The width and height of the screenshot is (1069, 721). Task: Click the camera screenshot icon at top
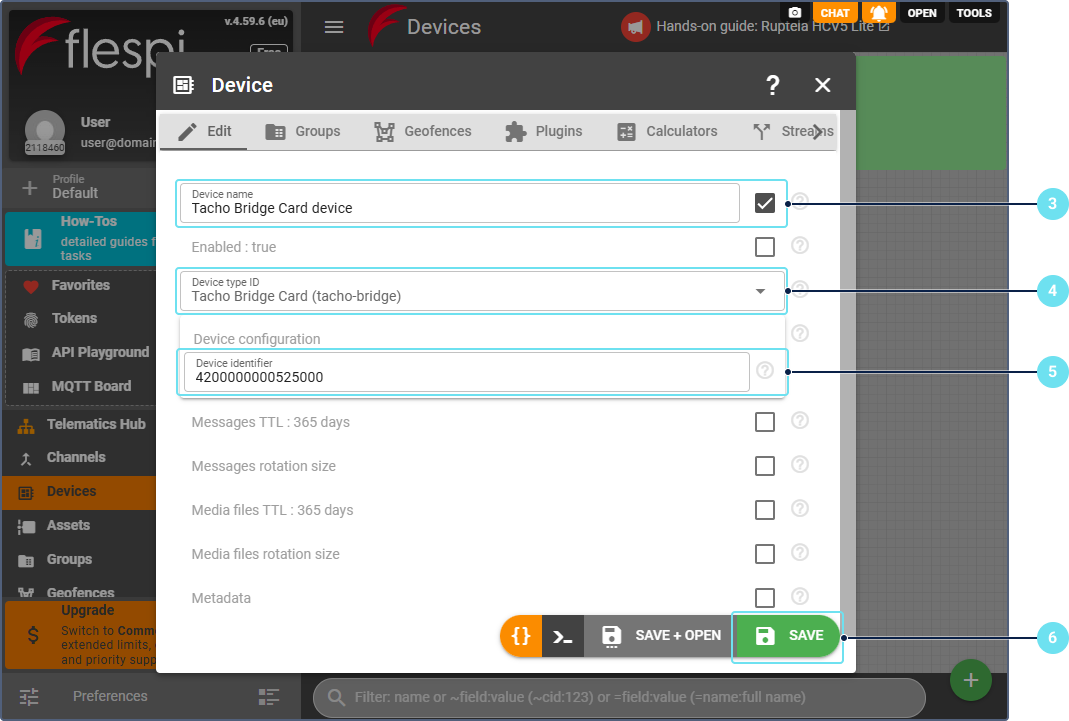[x=795, y=13]
